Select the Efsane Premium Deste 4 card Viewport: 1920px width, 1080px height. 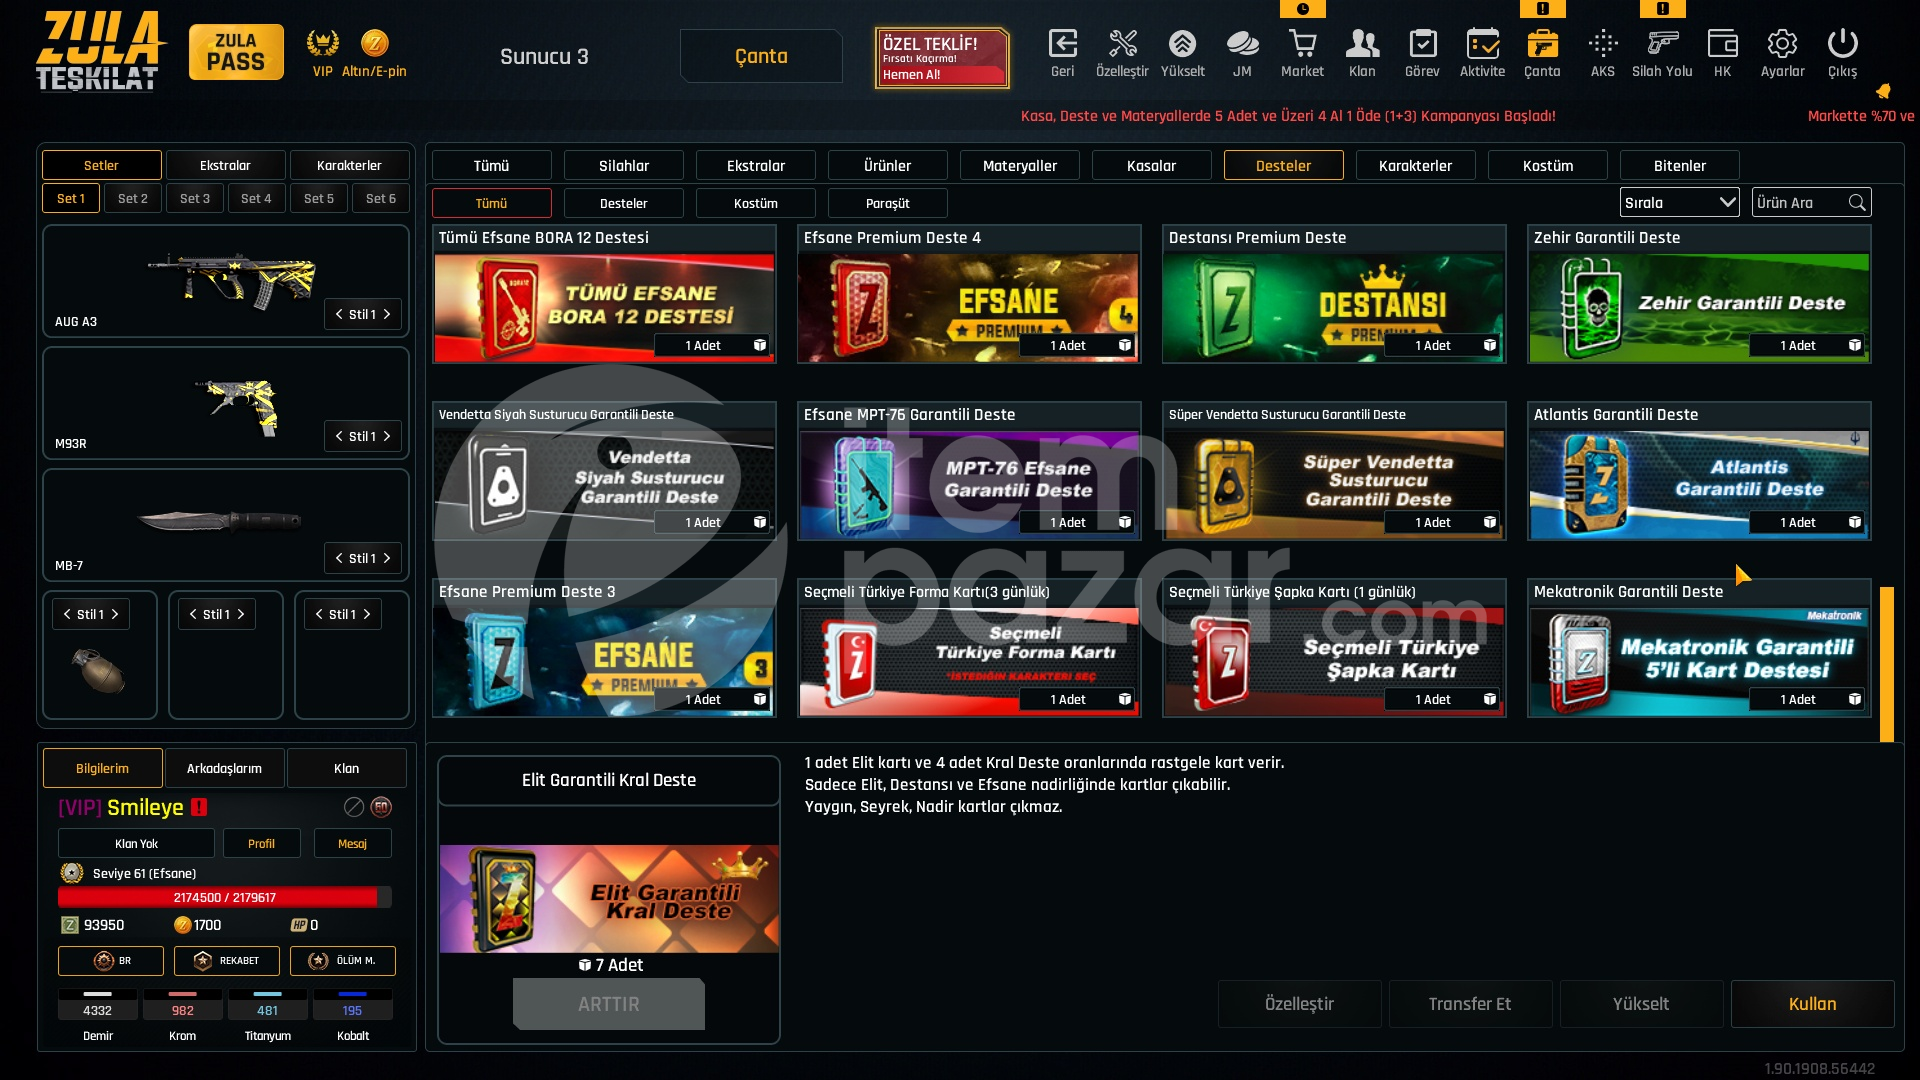click(x=969, y=294)
